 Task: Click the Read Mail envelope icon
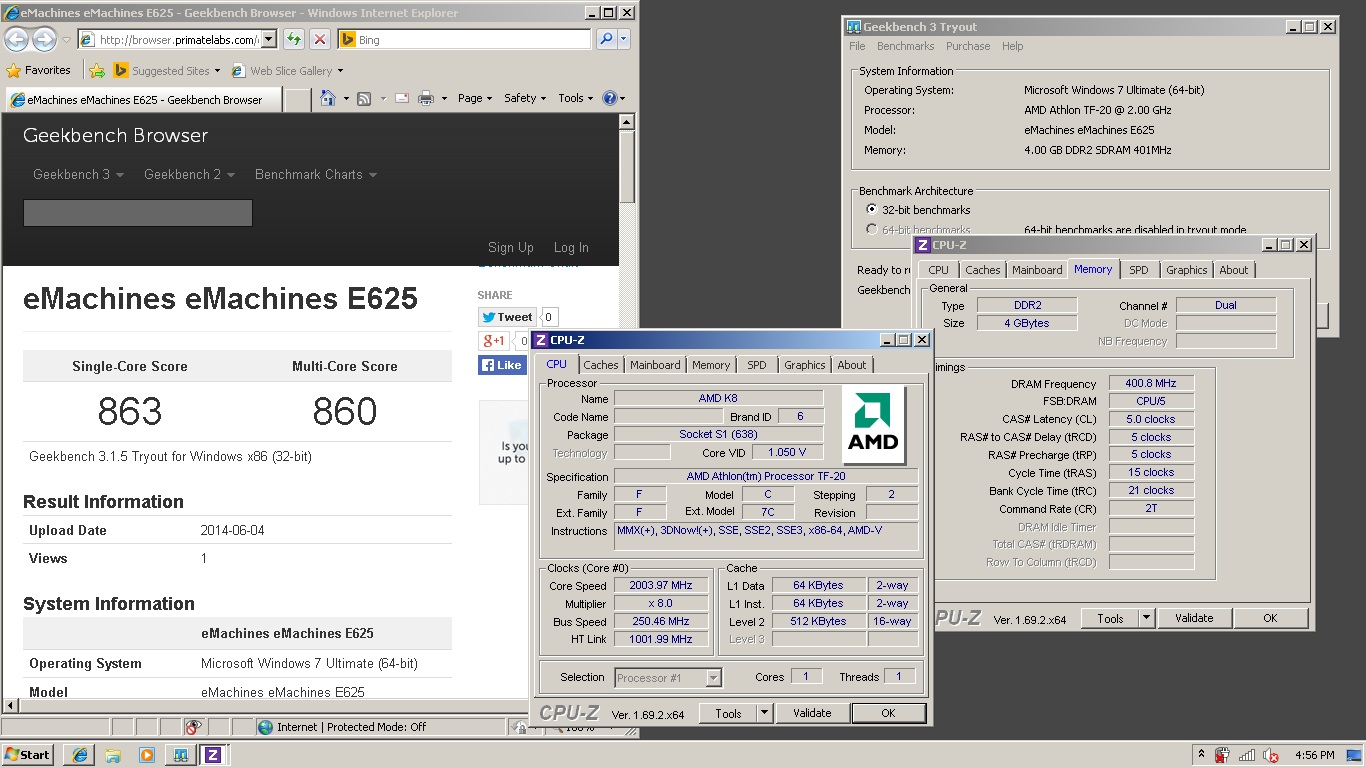(402, 98)
